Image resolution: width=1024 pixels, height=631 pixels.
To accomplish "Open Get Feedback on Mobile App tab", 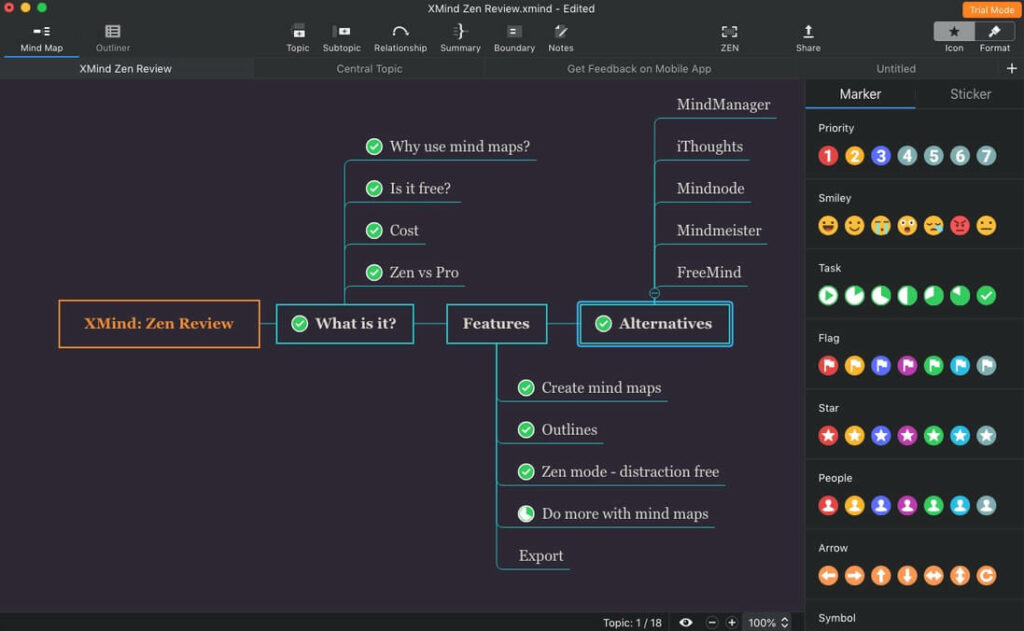I will (639, 69).
